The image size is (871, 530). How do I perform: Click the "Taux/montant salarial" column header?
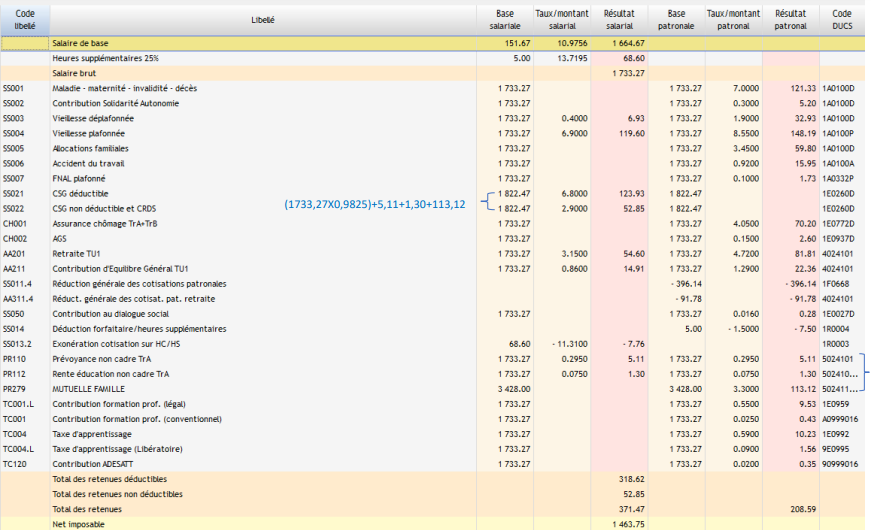point(563,19)
